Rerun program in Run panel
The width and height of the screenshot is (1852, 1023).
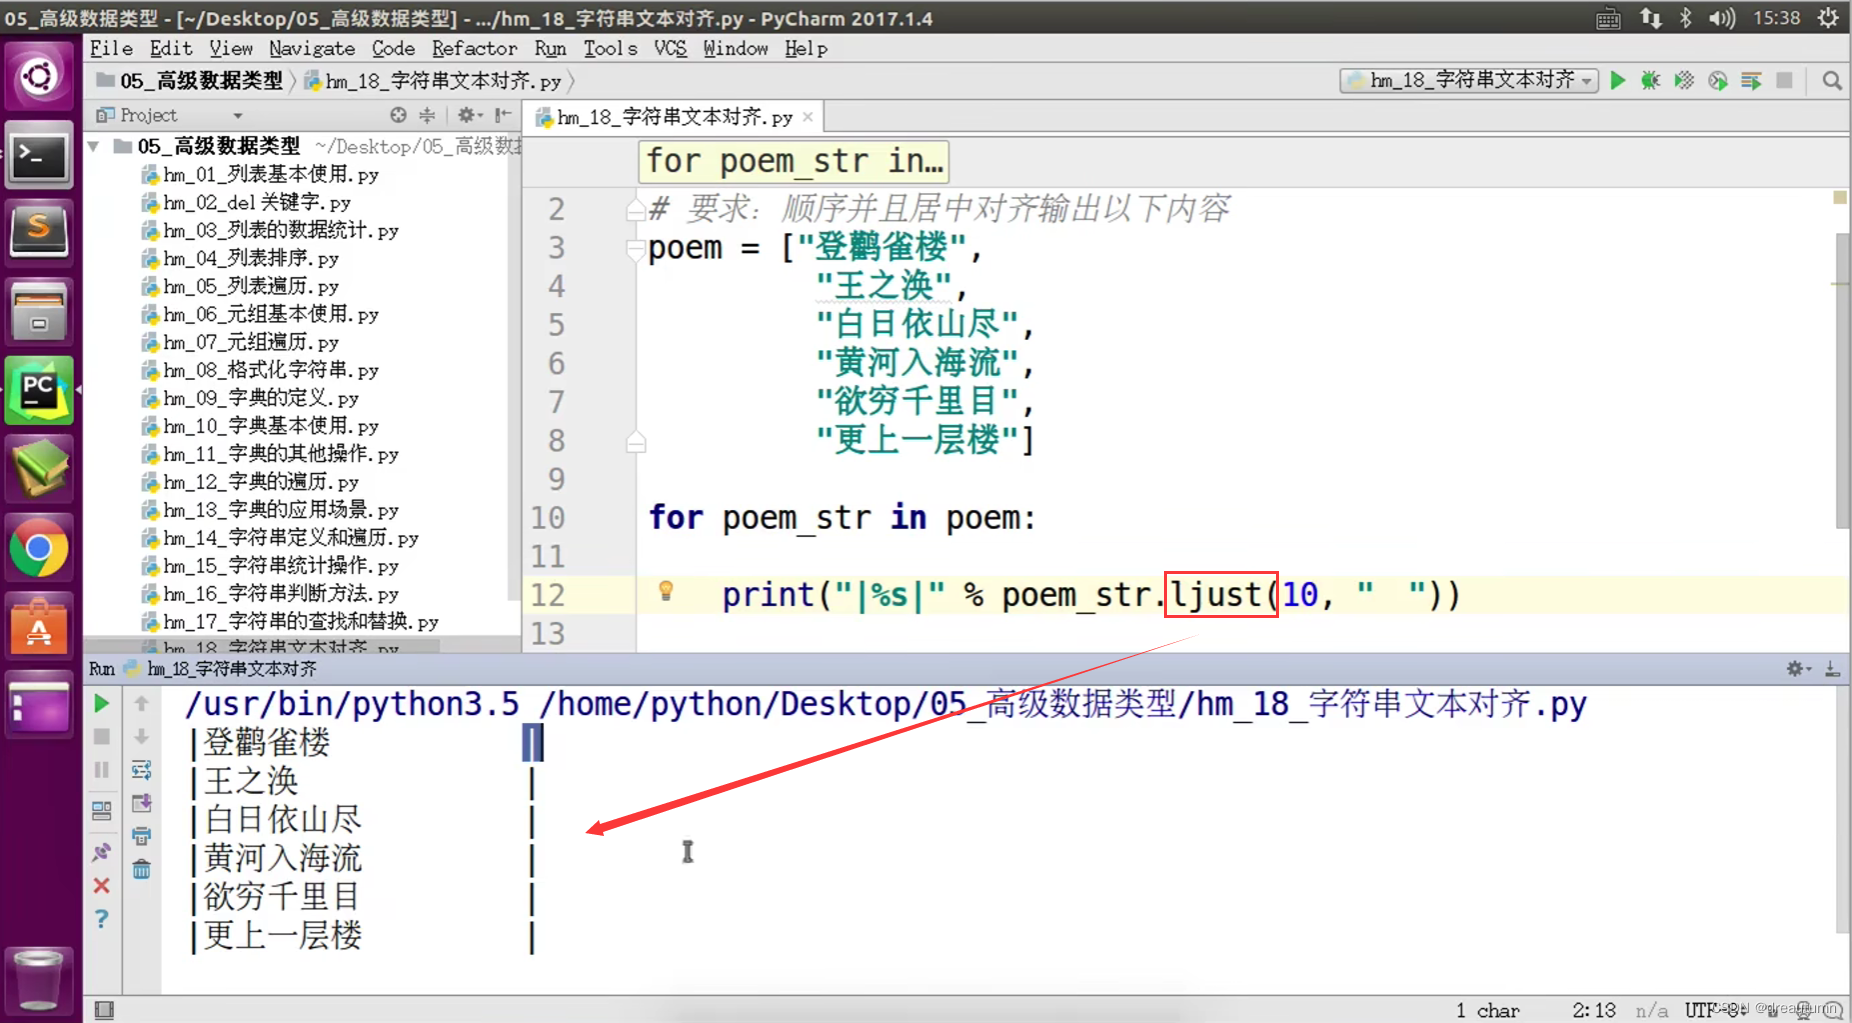tap(101, 704)
